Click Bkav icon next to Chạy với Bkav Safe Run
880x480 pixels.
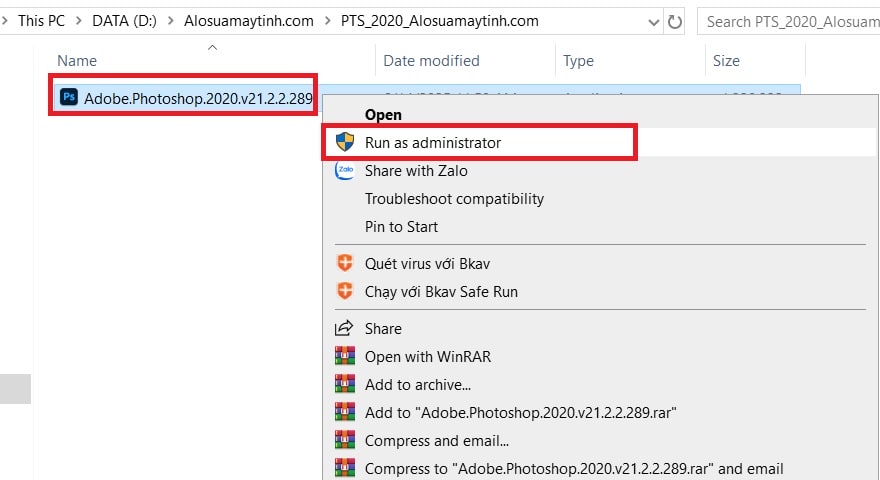click(x=345, y=291)
